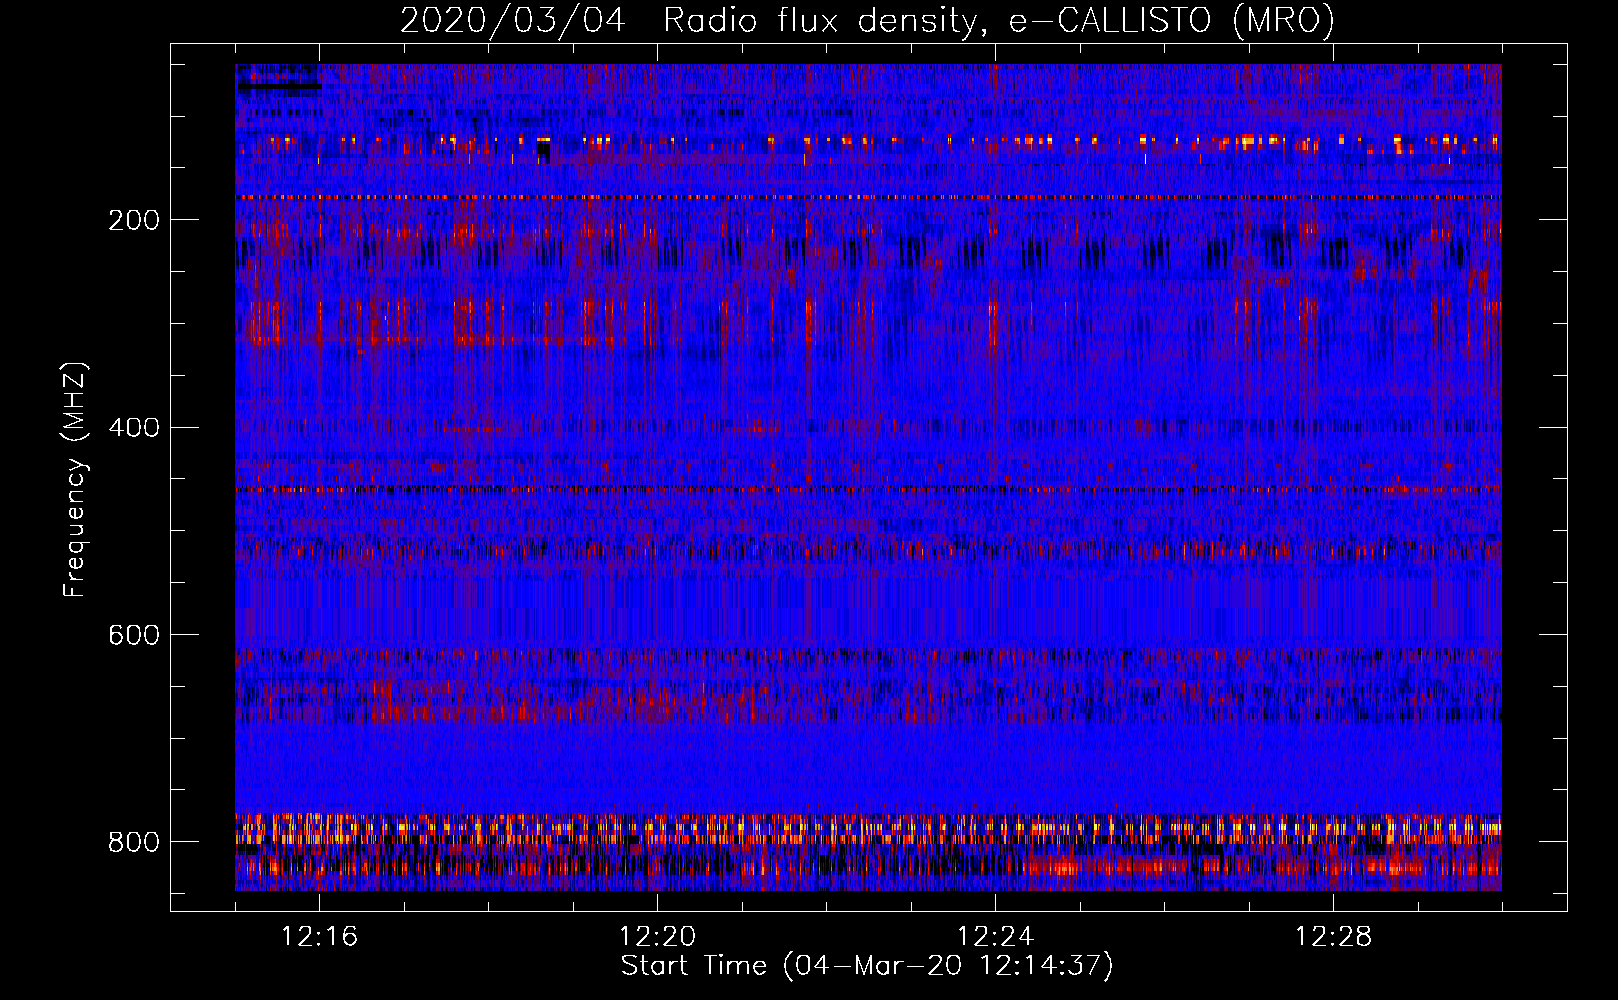Image resolution: width=1618 pixels, height=1000 pixels.
Task: Select the date '2020/03/04' in the title
Action: (x=513, y=20)
